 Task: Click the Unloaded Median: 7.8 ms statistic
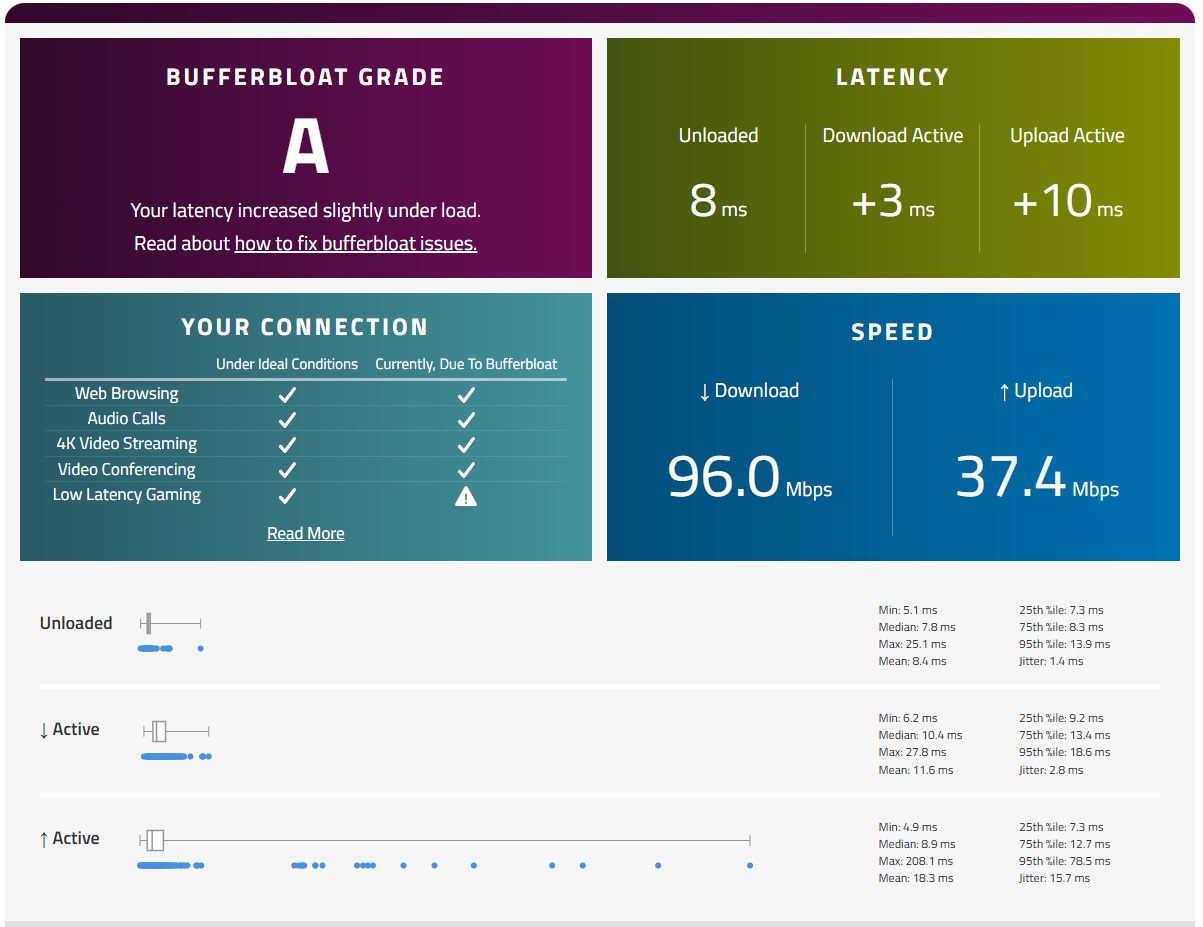(917, 627)
